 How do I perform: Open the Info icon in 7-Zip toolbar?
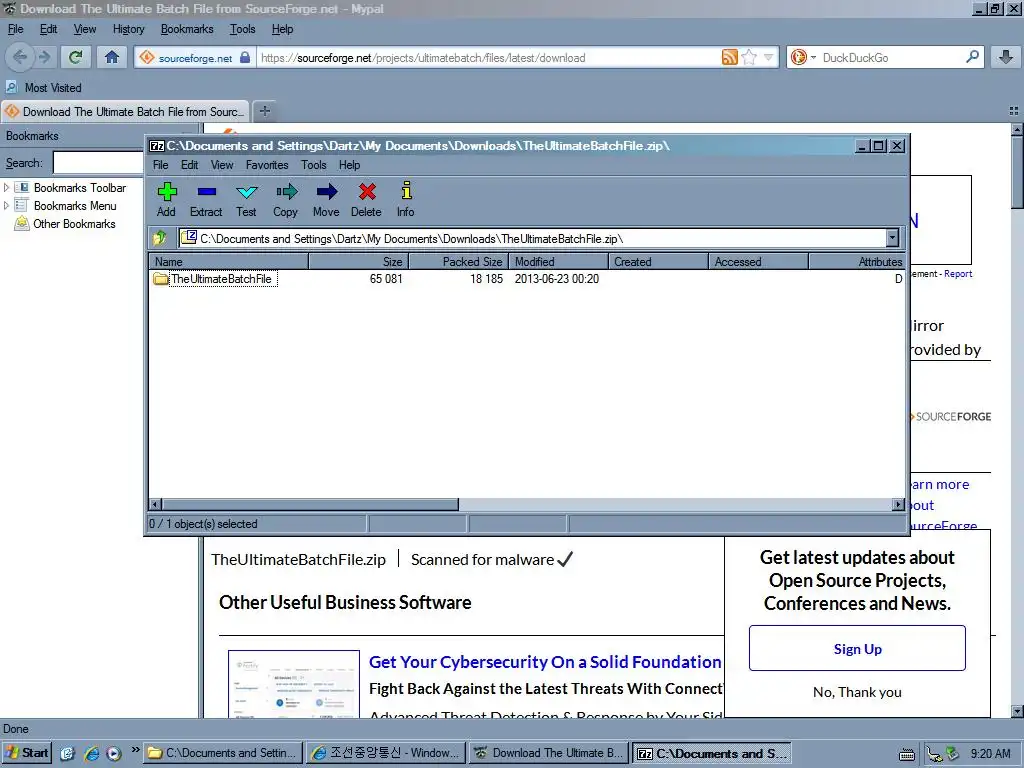click(406, 199)
